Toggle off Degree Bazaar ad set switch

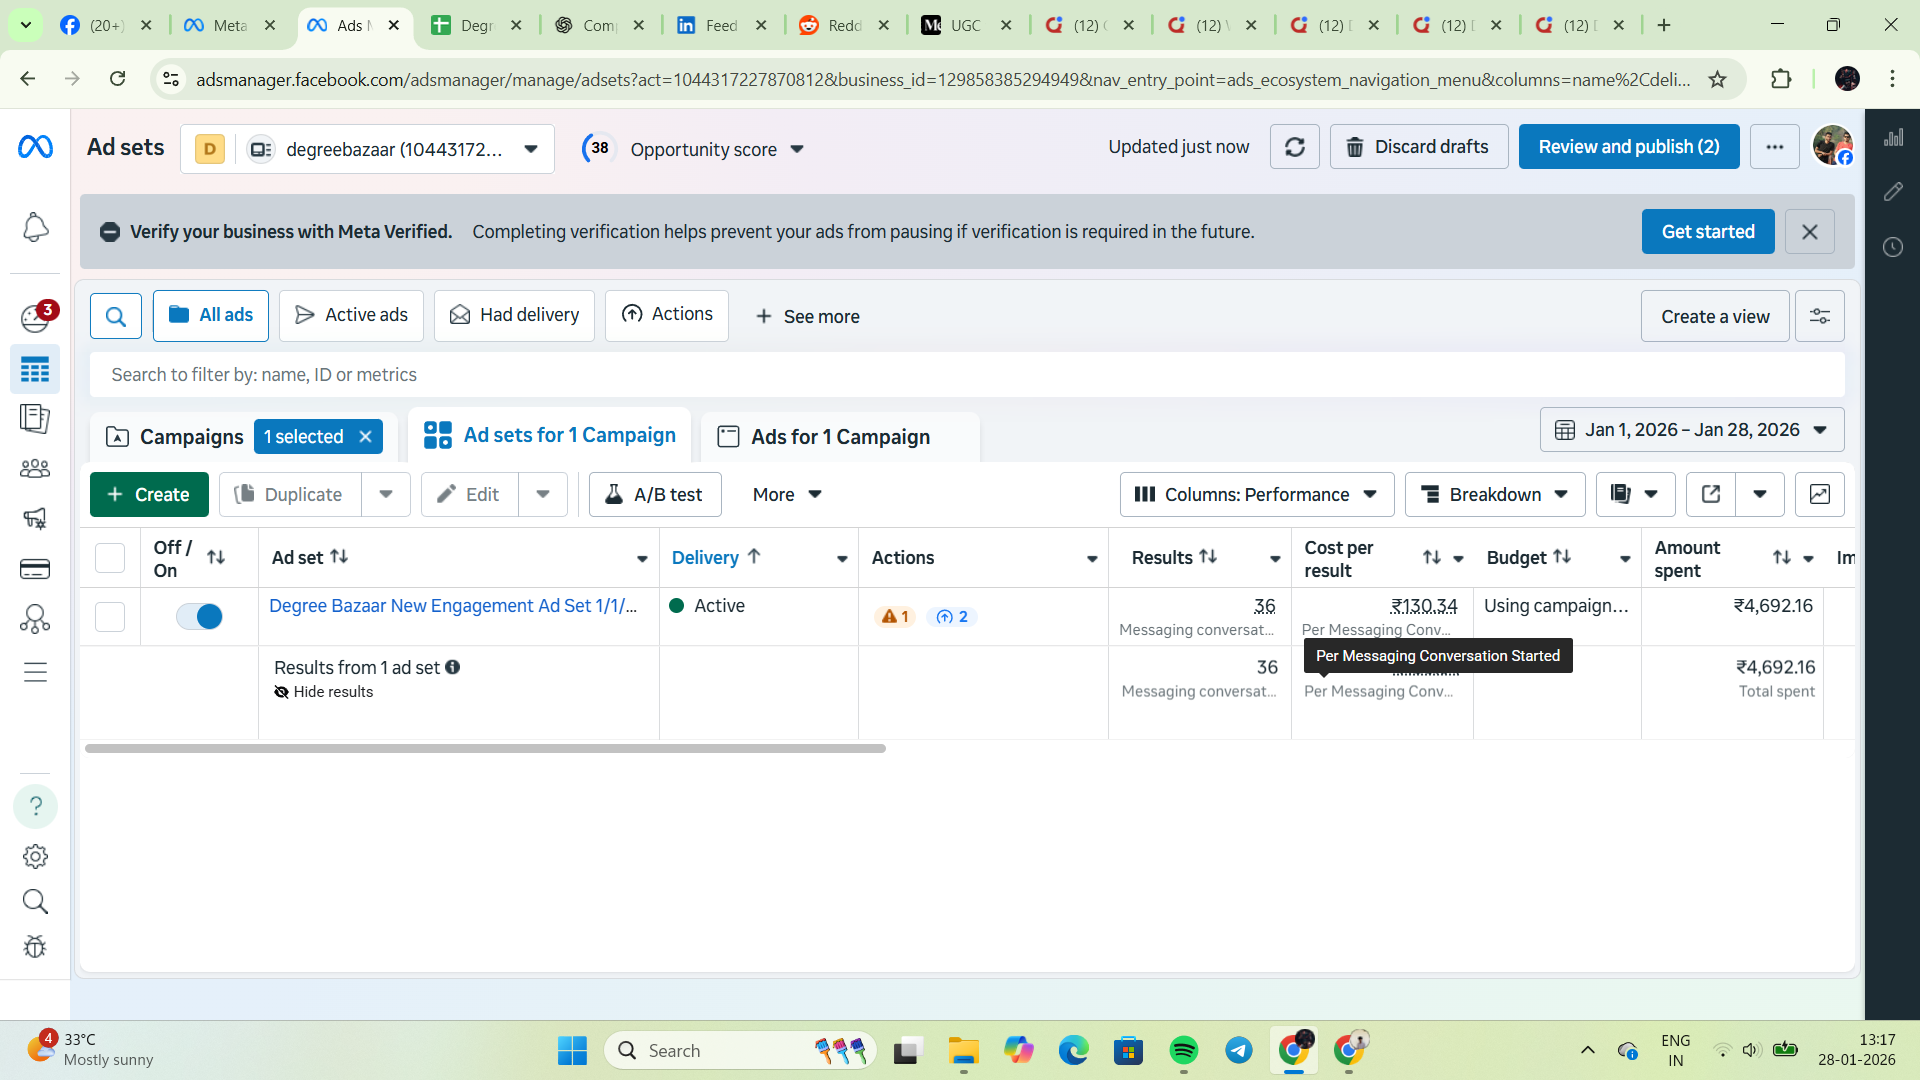pyautogui.click(x=199, y=616)
